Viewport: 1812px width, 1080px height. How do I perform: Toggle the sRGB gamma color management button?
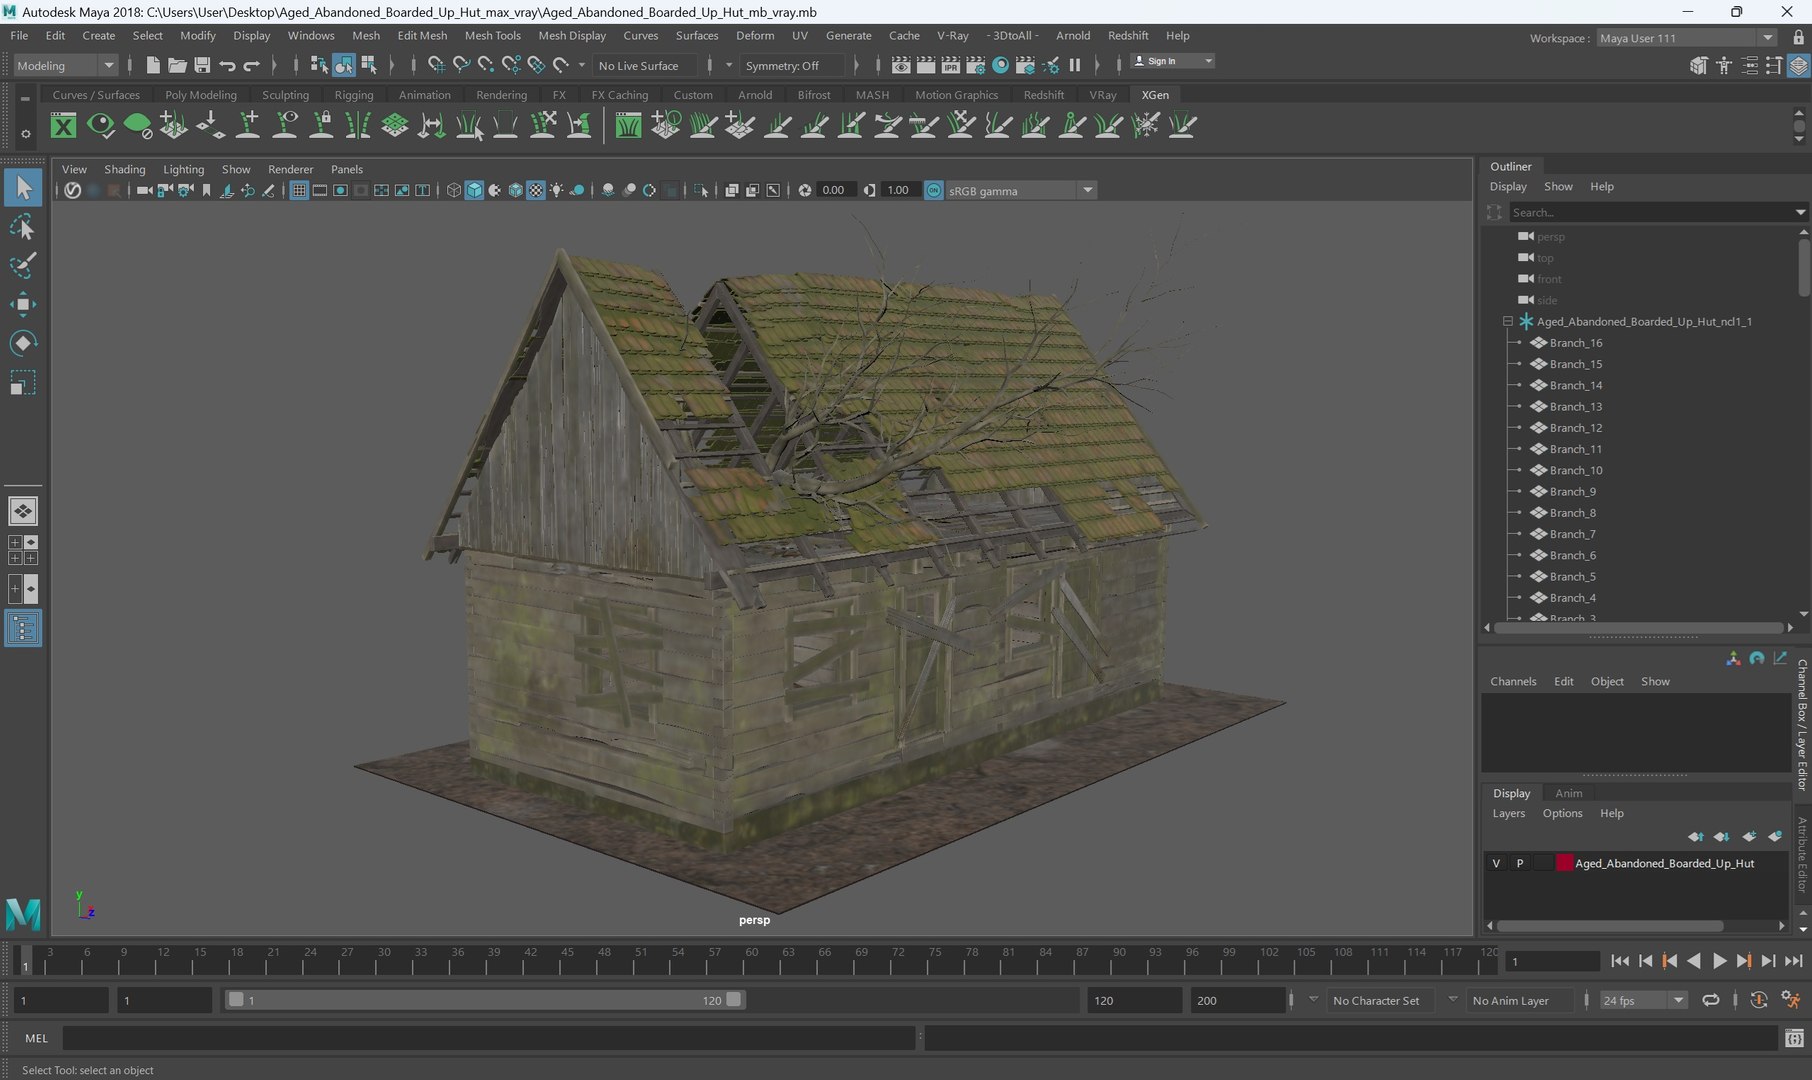(x=933, y=190)
